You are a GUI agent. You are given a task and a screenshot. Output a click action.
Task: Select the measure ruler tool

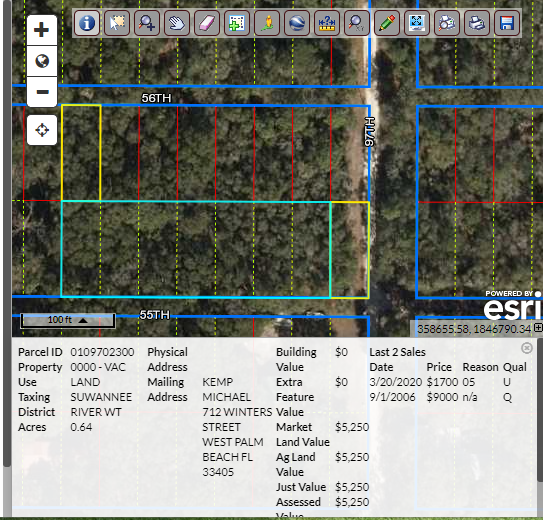(327, 23)
